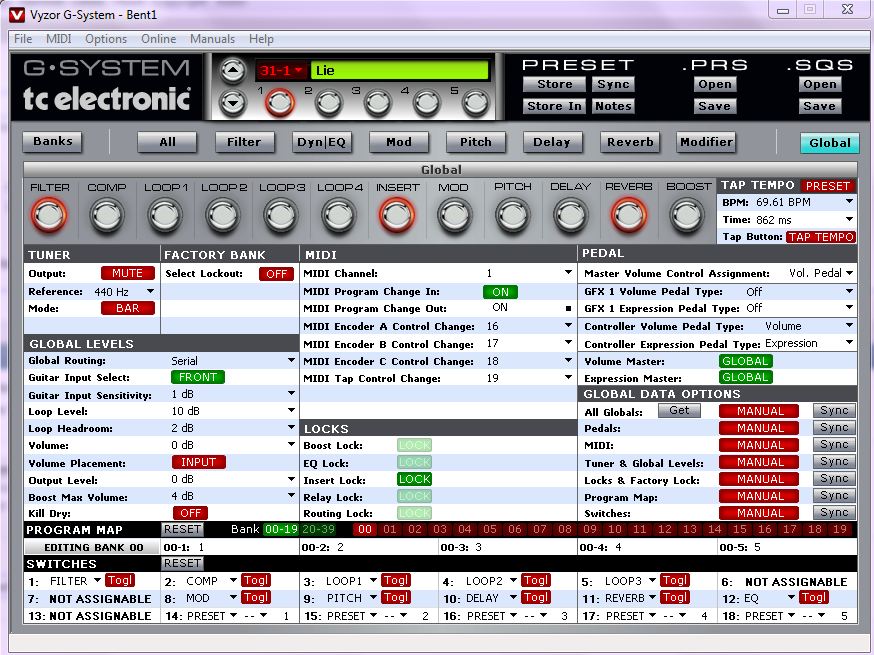Toggle the FILTER effect knob
874x655 pixels.
pyautogui.click(x=49, y=215)
